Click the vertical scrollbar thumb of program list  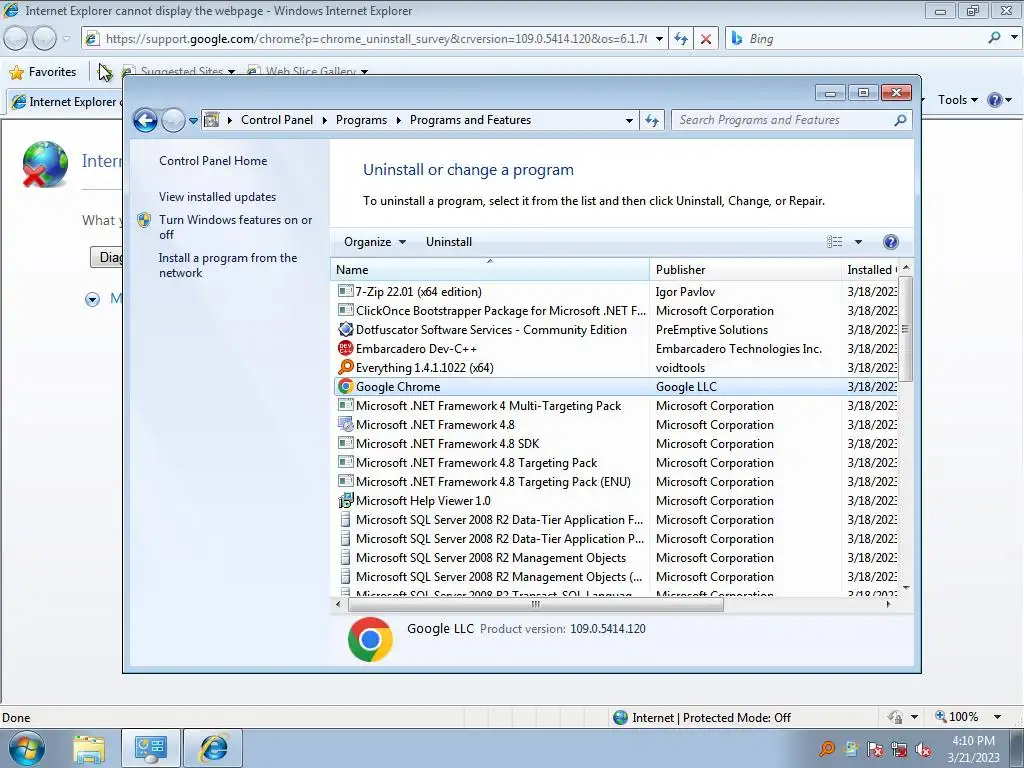905,329
